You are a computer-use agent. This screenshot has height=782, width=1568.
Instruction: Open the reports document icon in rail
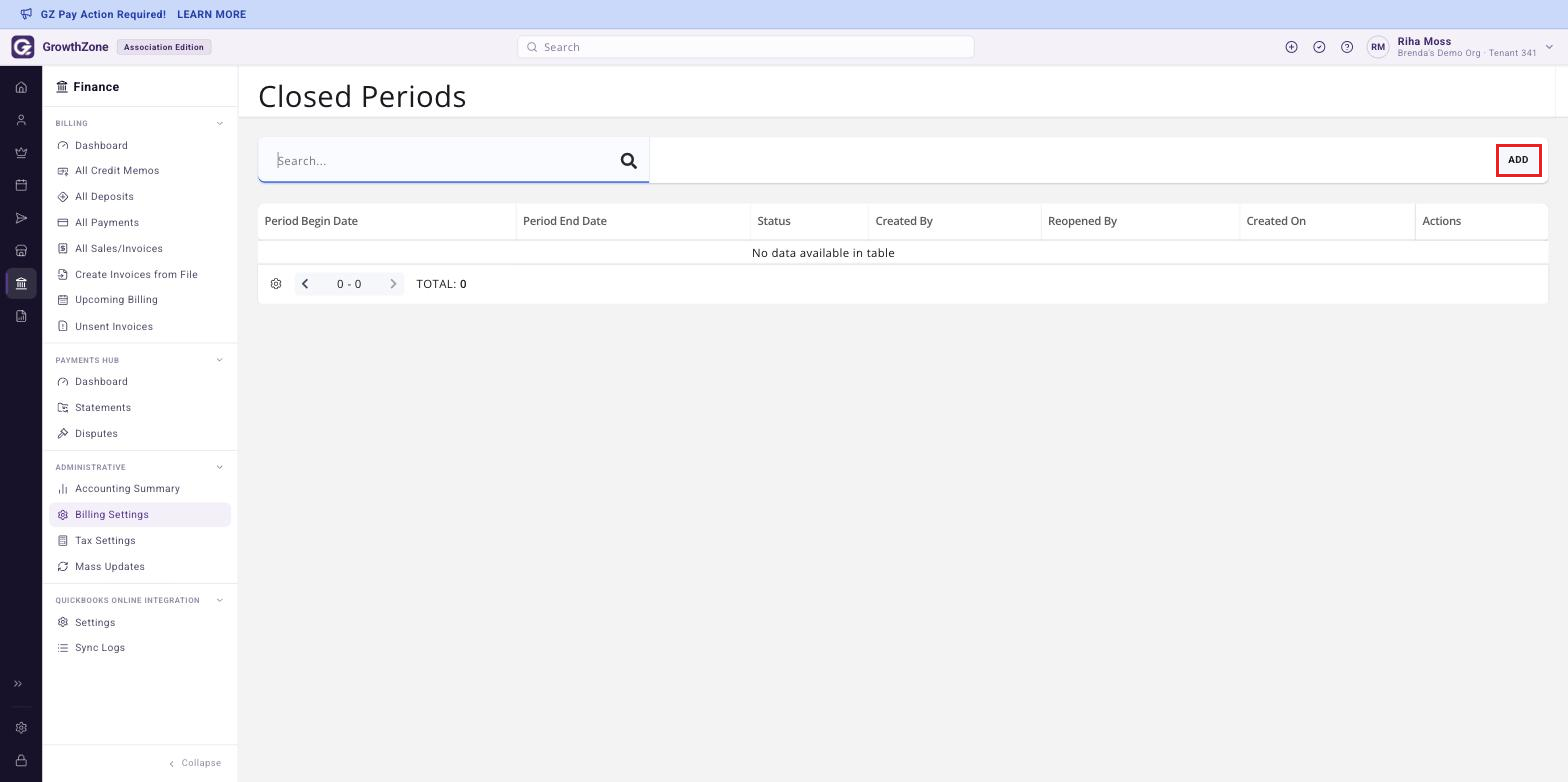[21, 316]
